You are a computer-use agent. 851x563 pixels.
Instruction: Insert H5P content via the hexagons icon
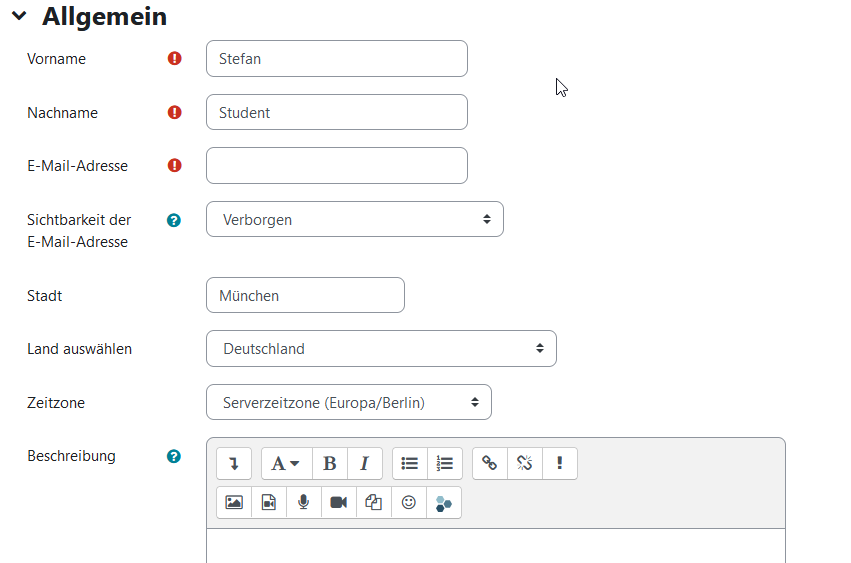[444, 502]
